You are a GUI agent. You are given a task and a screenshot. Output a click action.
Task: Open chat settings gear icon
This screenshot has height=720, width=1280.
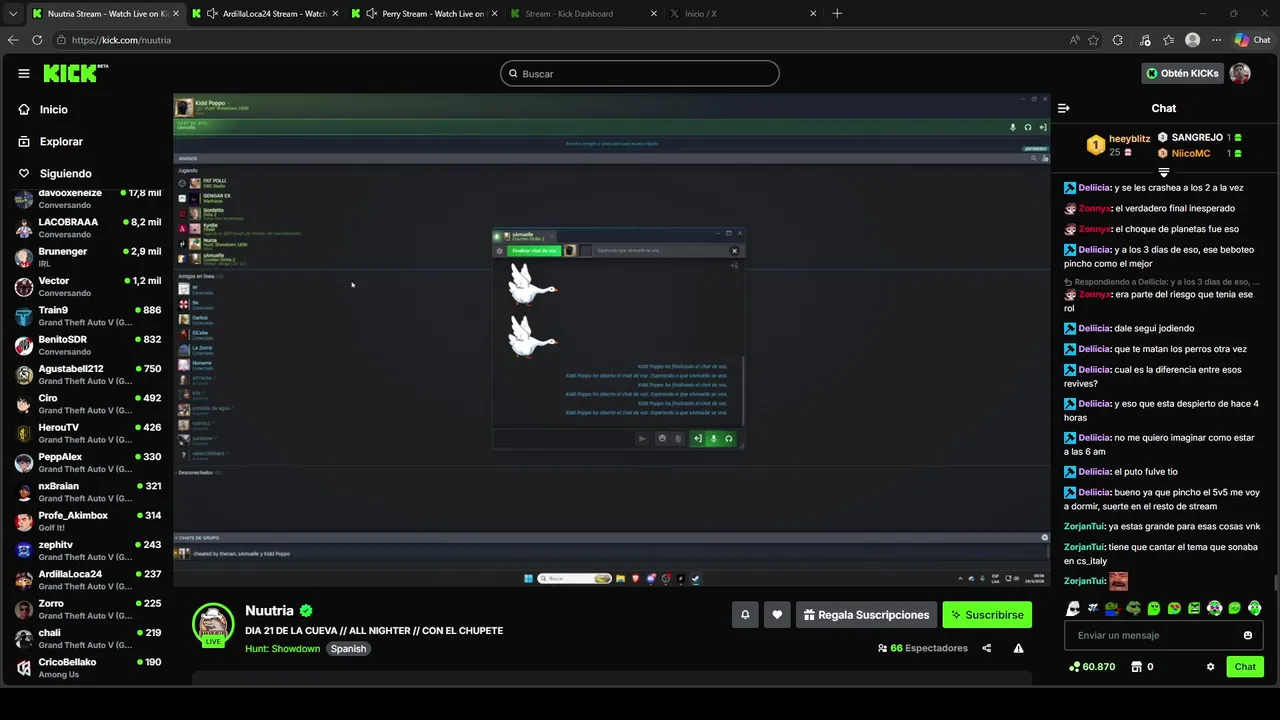1210,667
